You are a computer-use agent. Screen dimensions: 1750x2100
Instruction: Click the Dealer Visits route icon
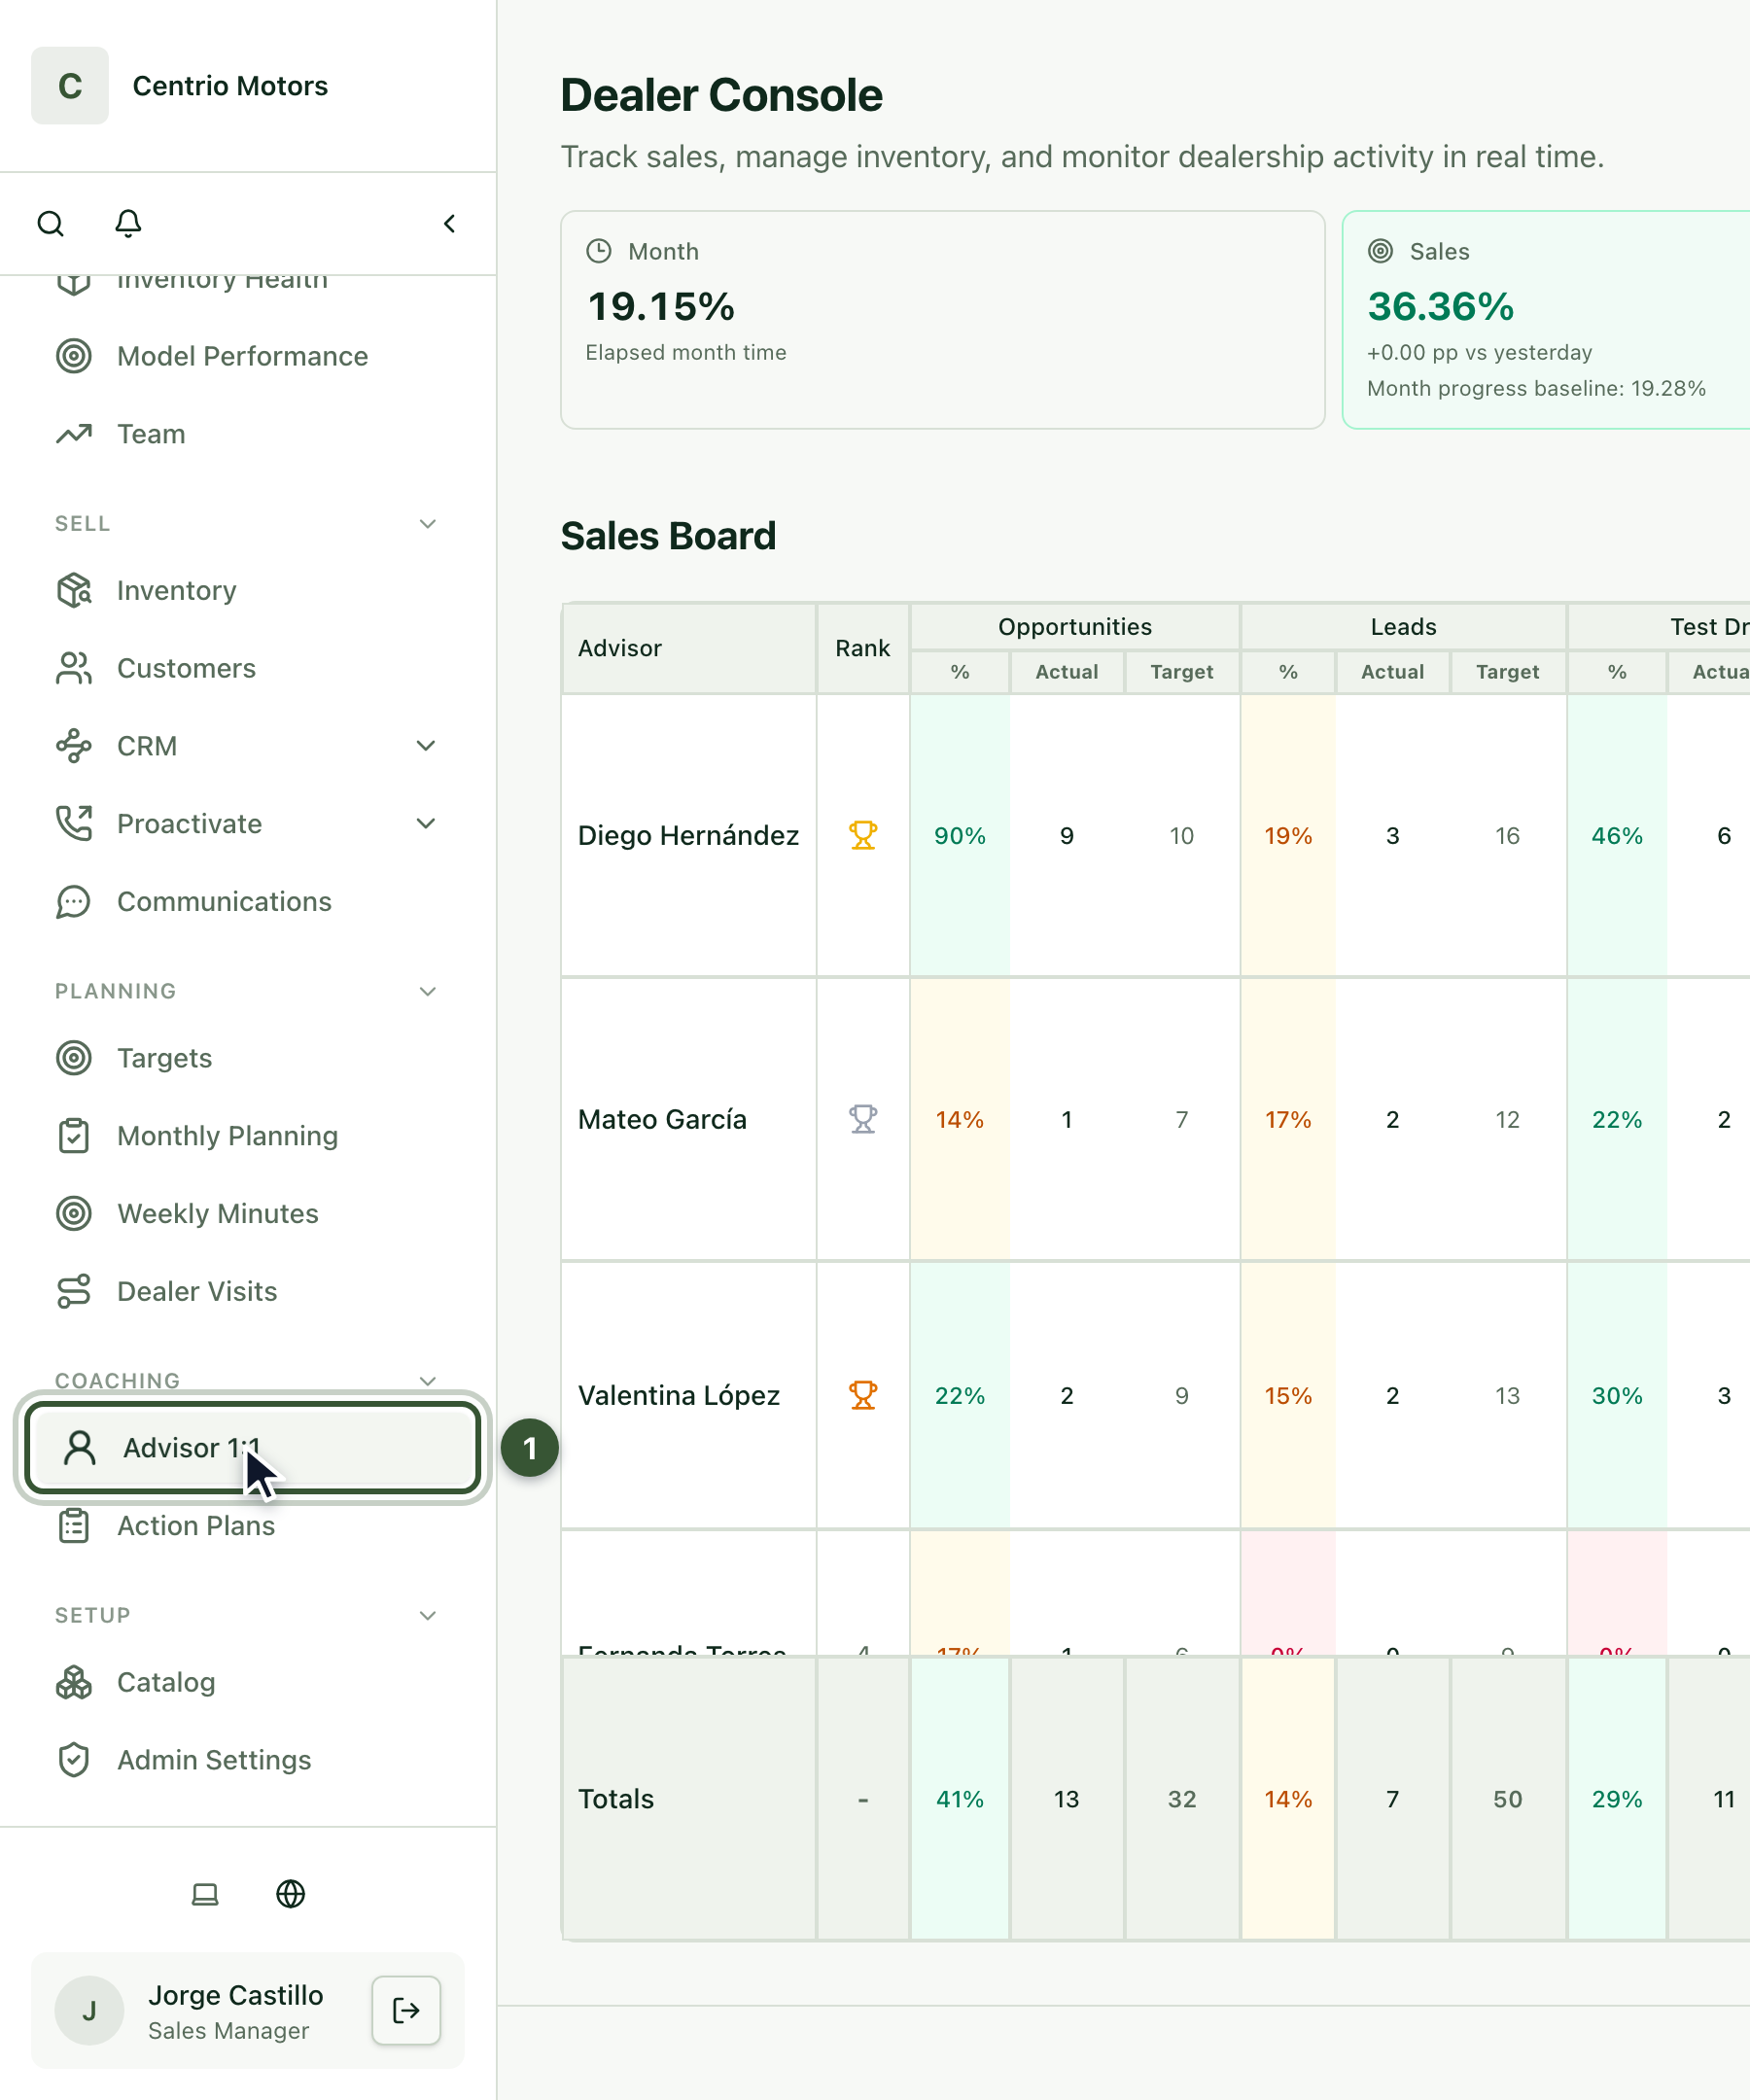tap(74, 1291)
